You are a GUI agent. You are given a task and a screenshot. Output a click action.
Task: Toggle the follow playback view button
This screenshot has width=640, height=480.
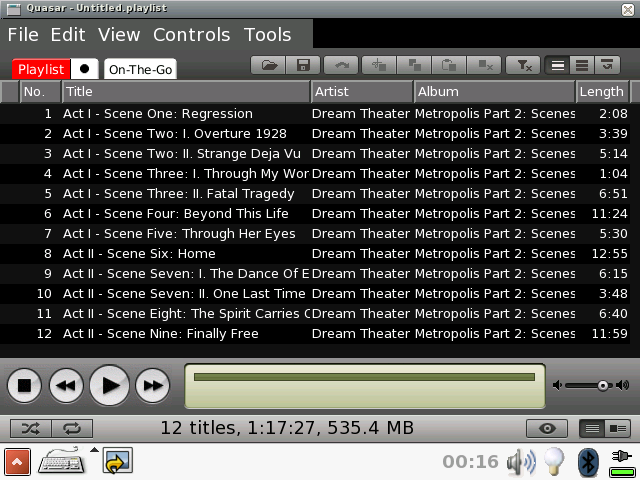607,65
